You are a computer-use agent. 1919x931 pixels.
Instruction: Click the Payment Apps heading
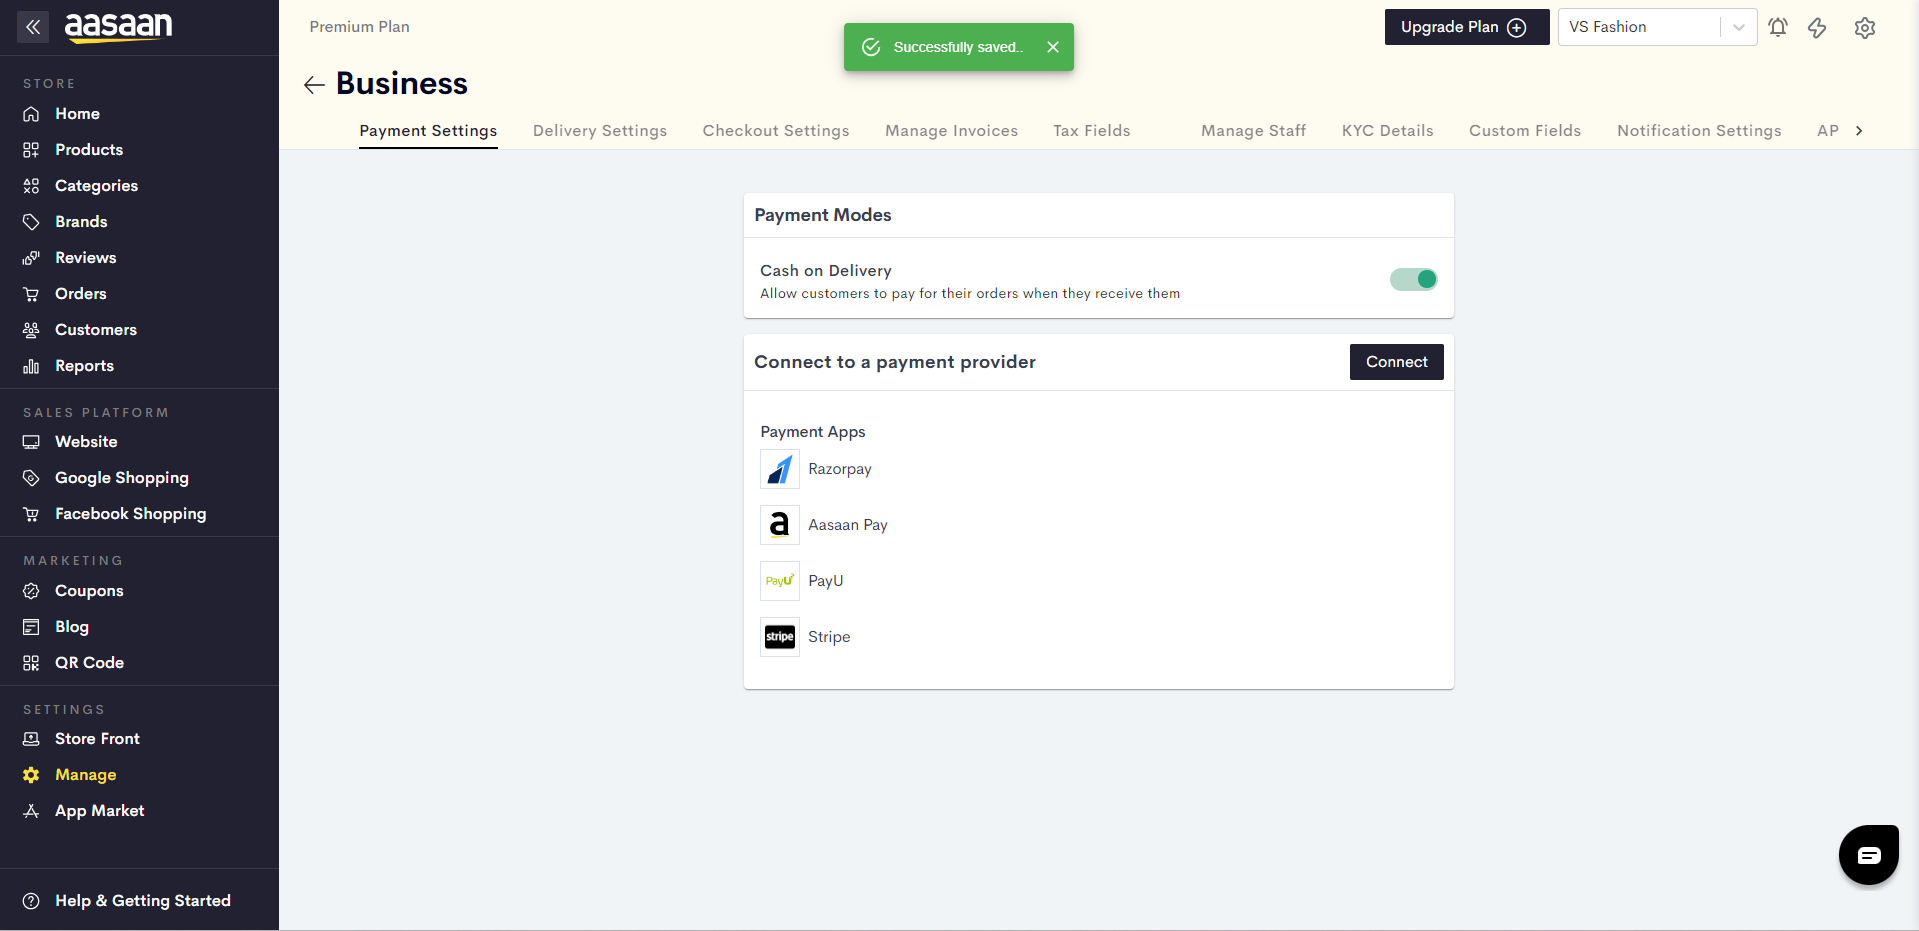tap(813, 432)
